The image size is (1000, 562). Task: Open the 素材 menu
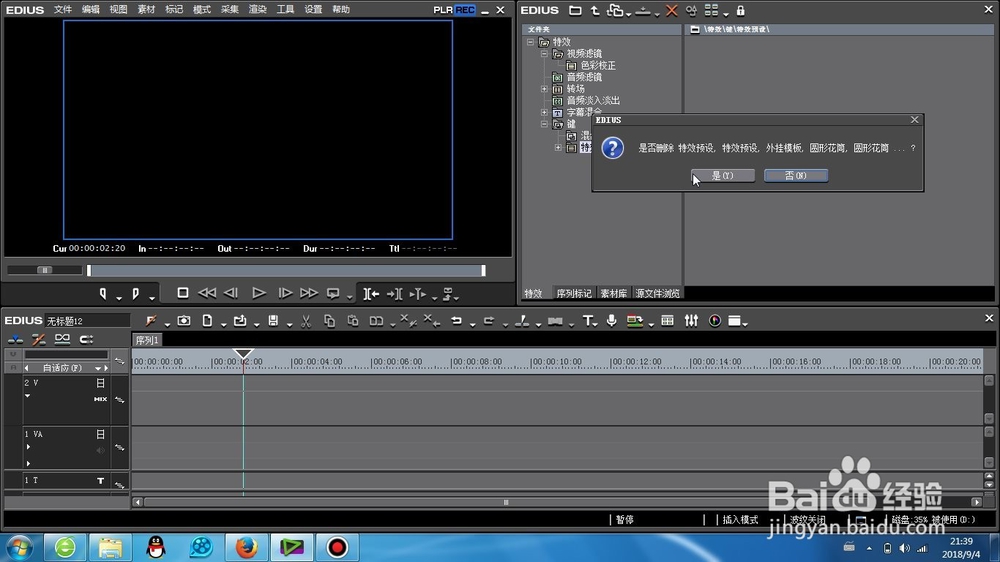(x=146, y=10)
